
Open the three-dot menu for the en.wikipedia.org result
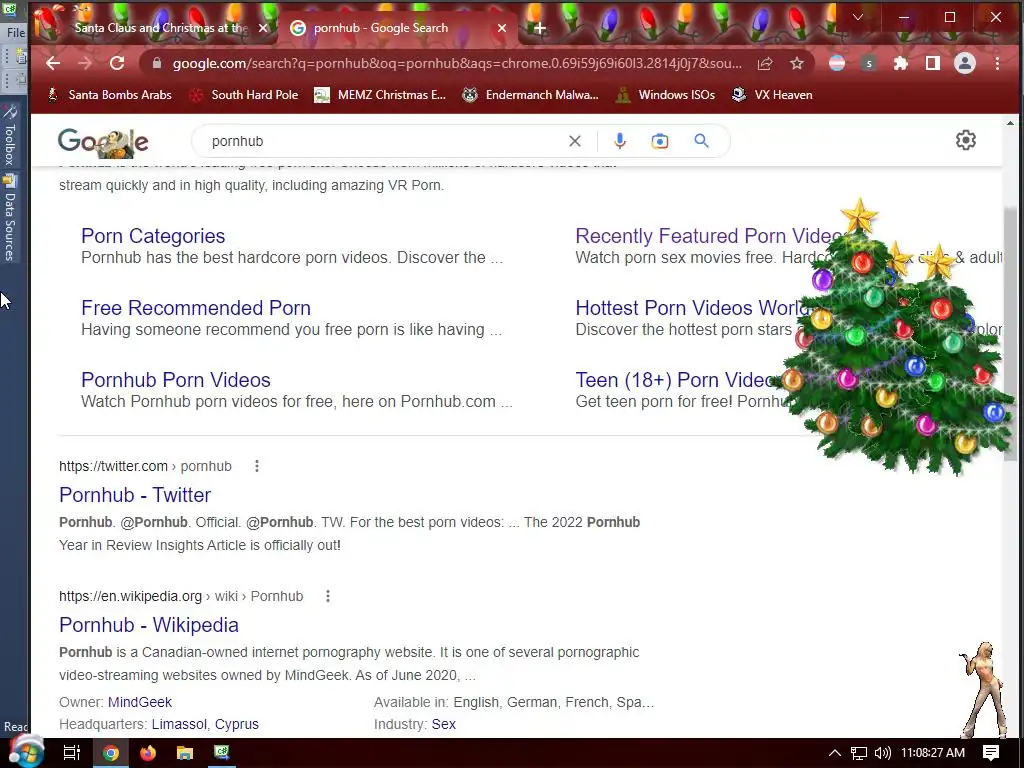tap(328, 596)
